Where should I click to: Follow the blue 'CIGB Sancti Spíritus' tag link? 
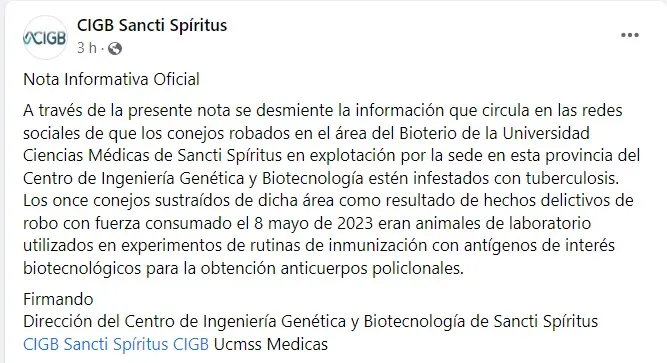pos(96,344)
